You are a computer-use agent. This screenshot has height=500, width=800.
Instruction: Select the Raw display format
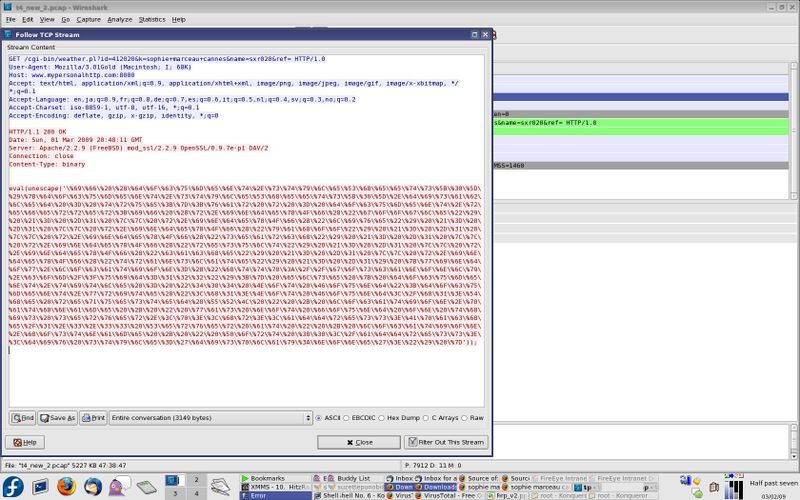pyautogui.click(x=472, y=418)
